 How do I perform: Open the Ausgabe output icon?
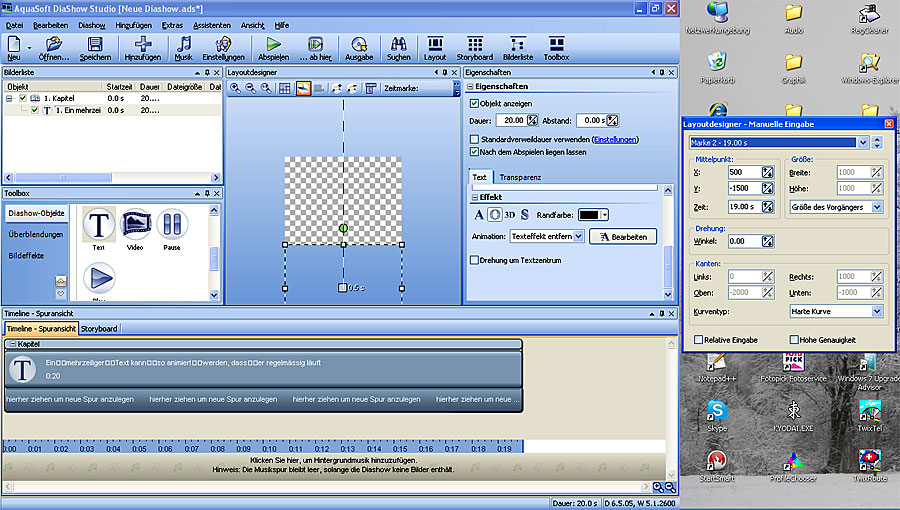(x=359, y=45)
